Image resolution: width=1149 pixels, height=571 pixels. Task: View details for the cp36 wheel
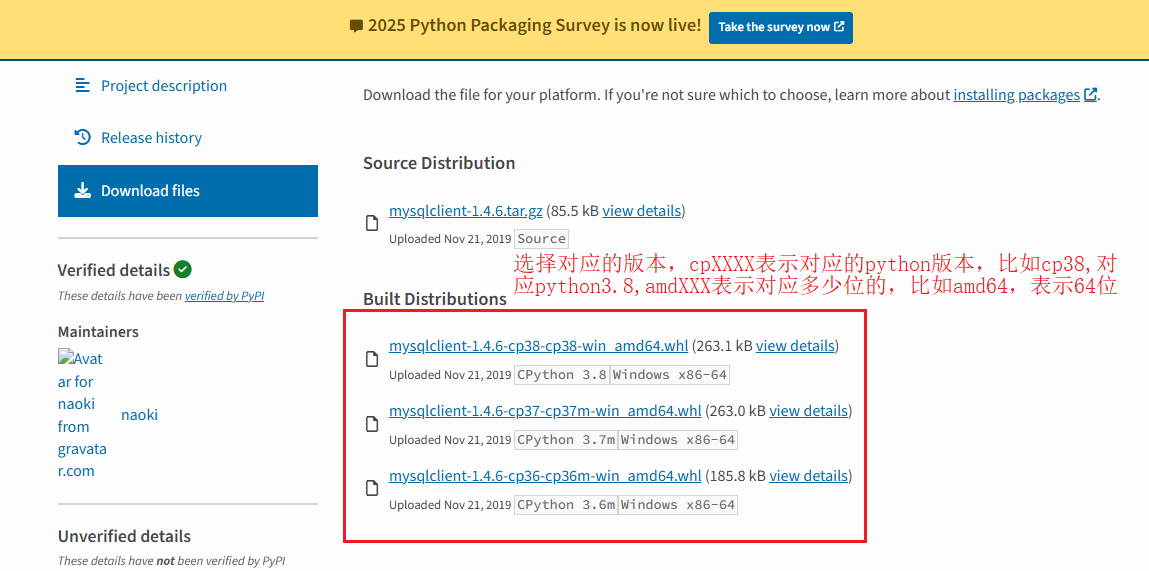(808, 476)
